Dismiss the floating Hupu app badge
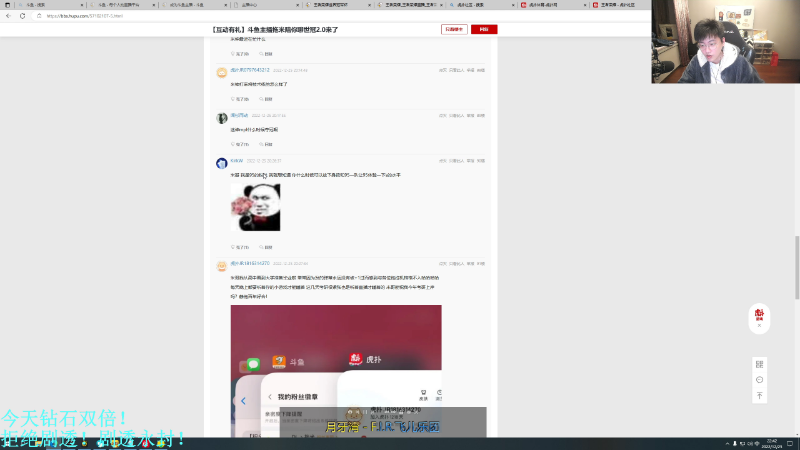Image resolution: width=800 pixels, height=450 pixels. point(759,326)
